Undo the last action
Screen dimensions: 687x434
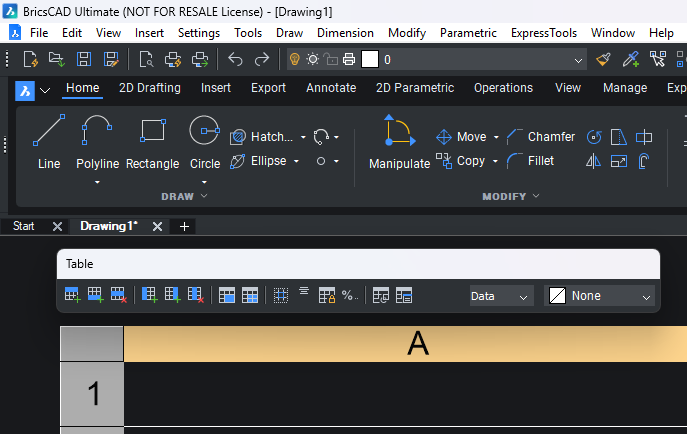(235, 59)
